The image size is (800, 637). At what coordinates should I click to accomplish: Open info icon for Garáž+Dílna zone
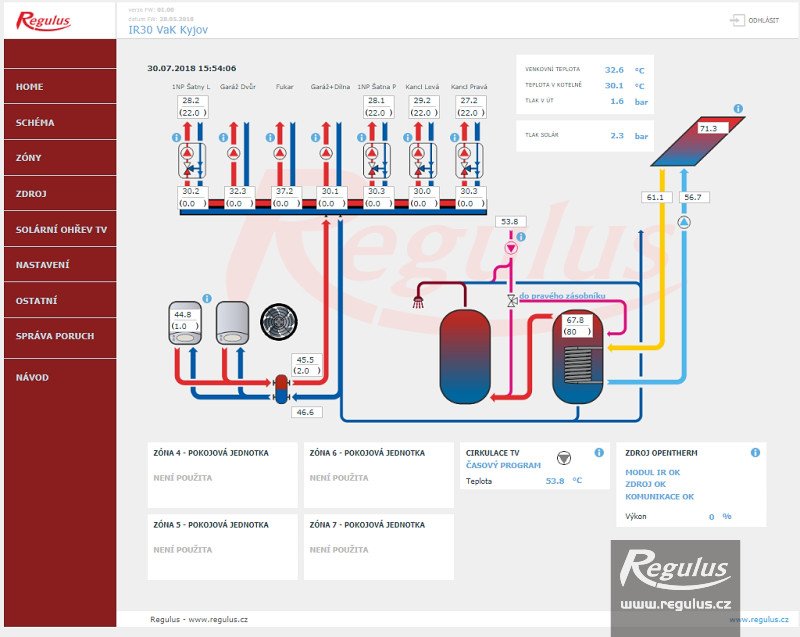pos(315,138)
